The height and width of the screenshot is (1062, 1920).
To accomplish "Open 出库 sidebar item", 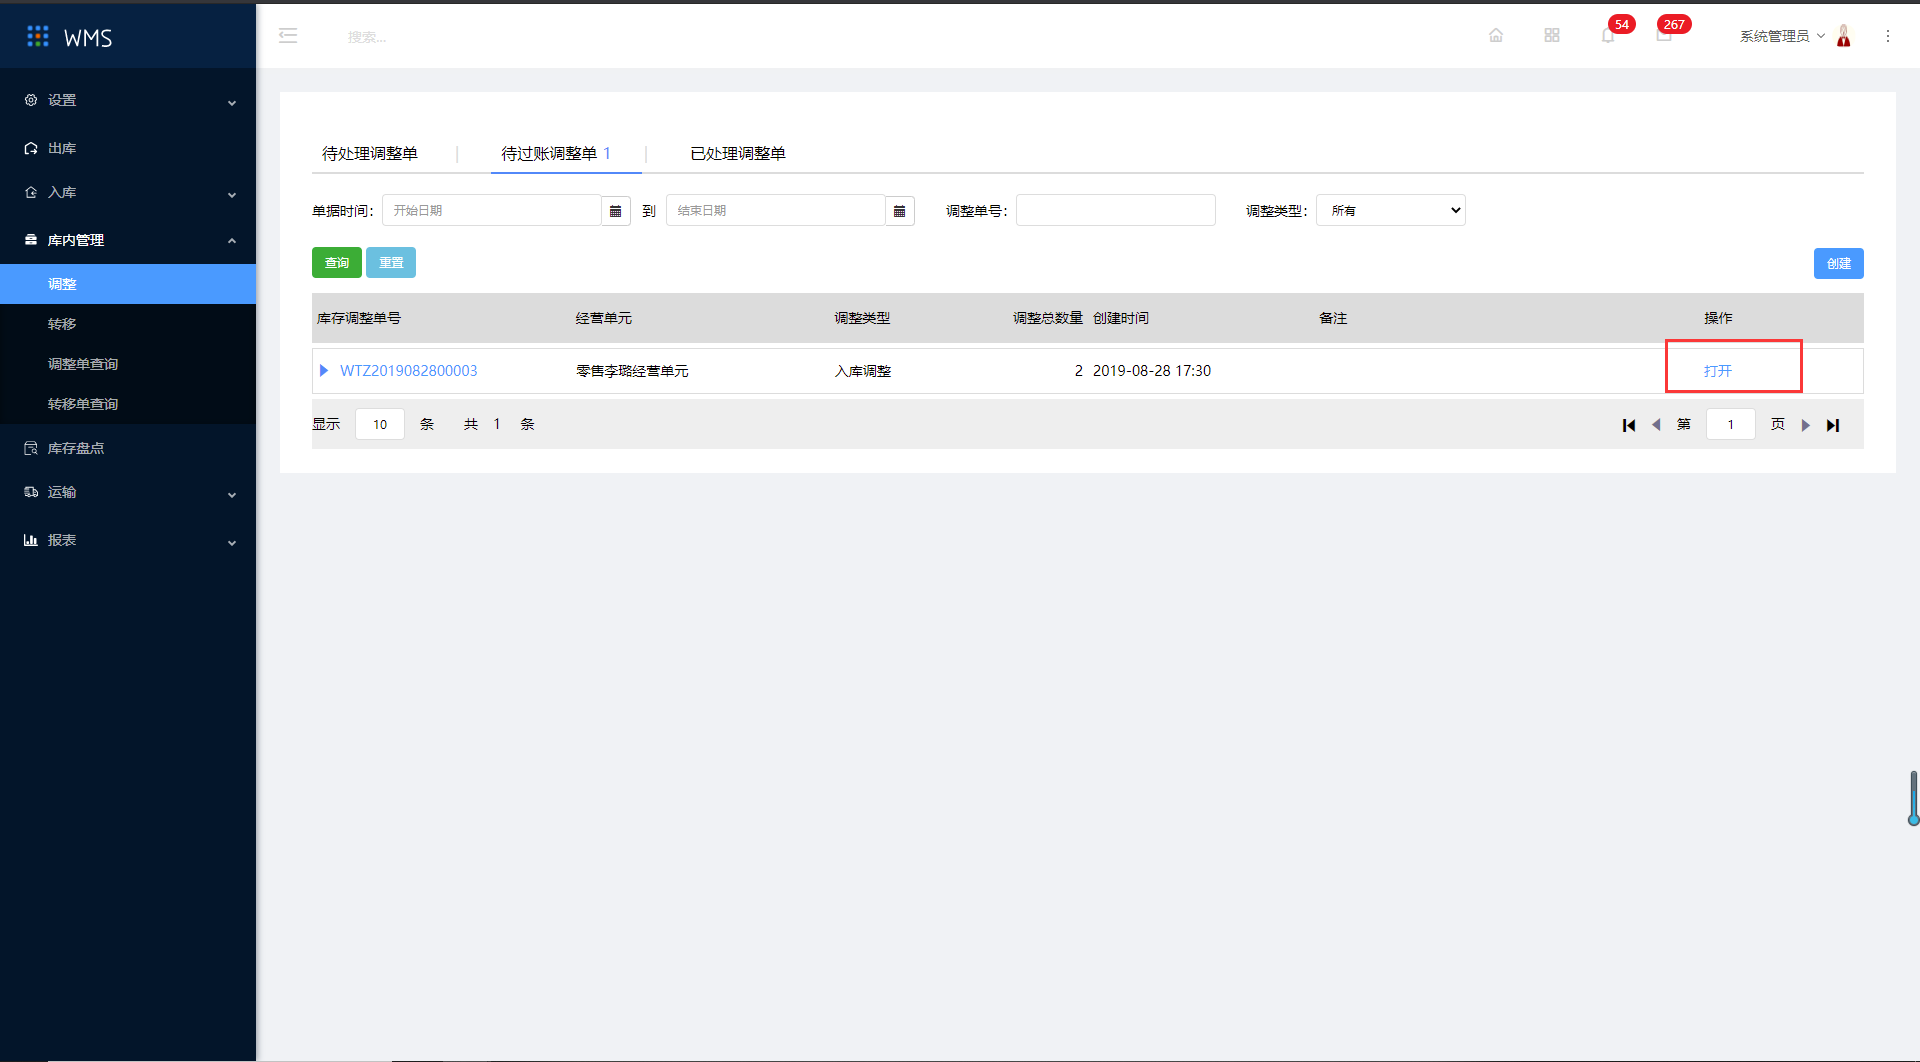I will tap(128, 148).
